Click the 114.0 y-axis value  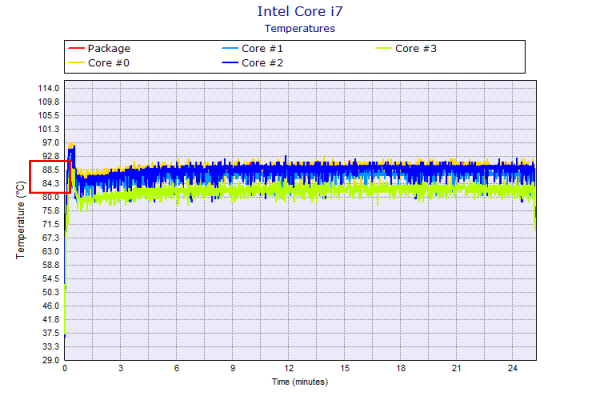49,88
